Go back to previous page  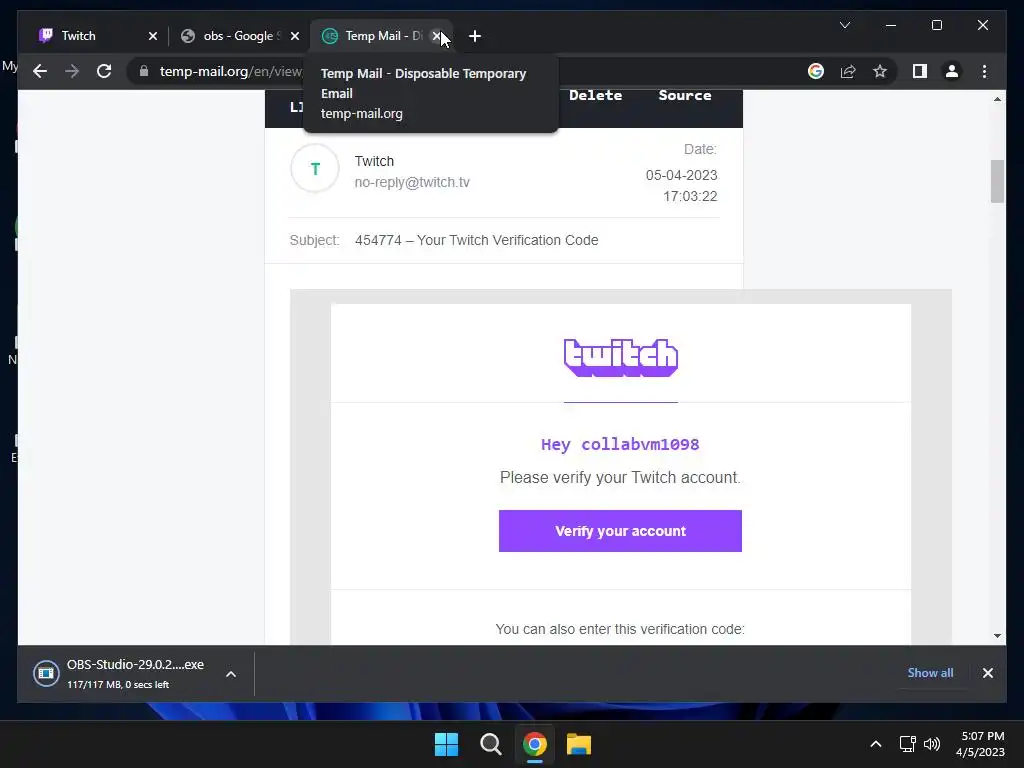click(x=40, y=71)
